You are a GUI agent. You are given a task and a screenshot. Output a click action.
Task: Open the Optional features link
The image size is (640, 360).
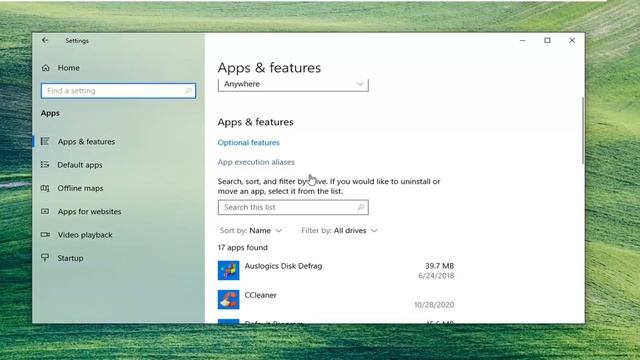[249, 142]
